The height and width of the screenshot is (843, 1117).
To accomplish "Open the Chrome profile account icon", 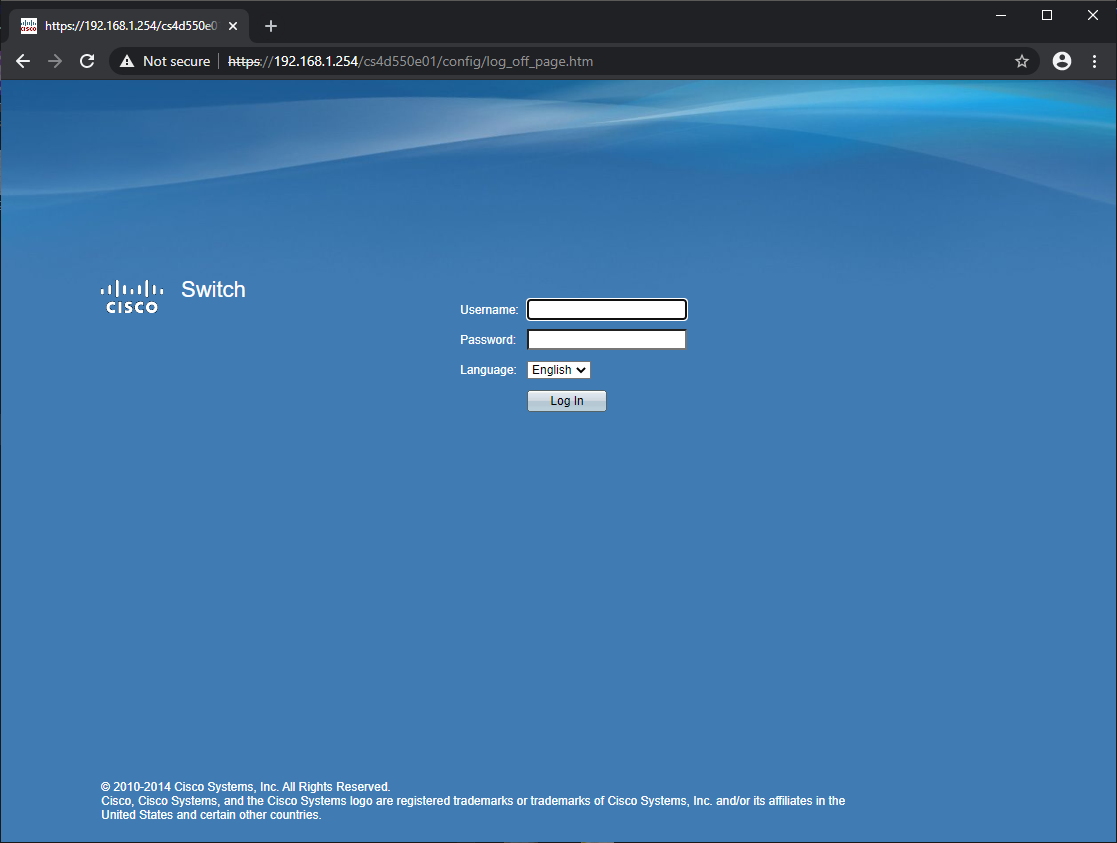I will (1062, 61).
